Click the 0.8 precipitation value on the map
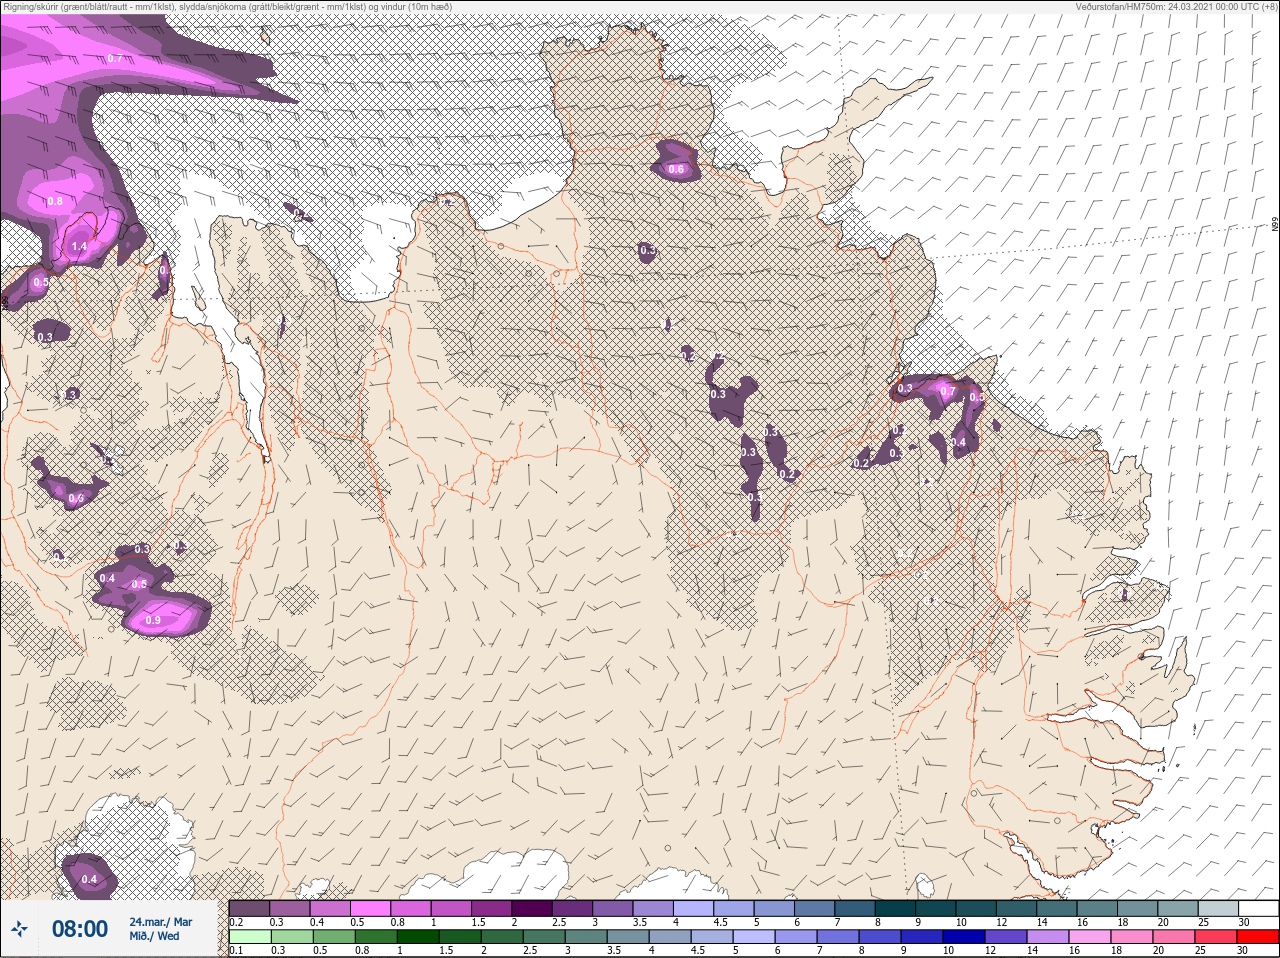This screenshot has width=1280, height=958. (x=55, y=201)
